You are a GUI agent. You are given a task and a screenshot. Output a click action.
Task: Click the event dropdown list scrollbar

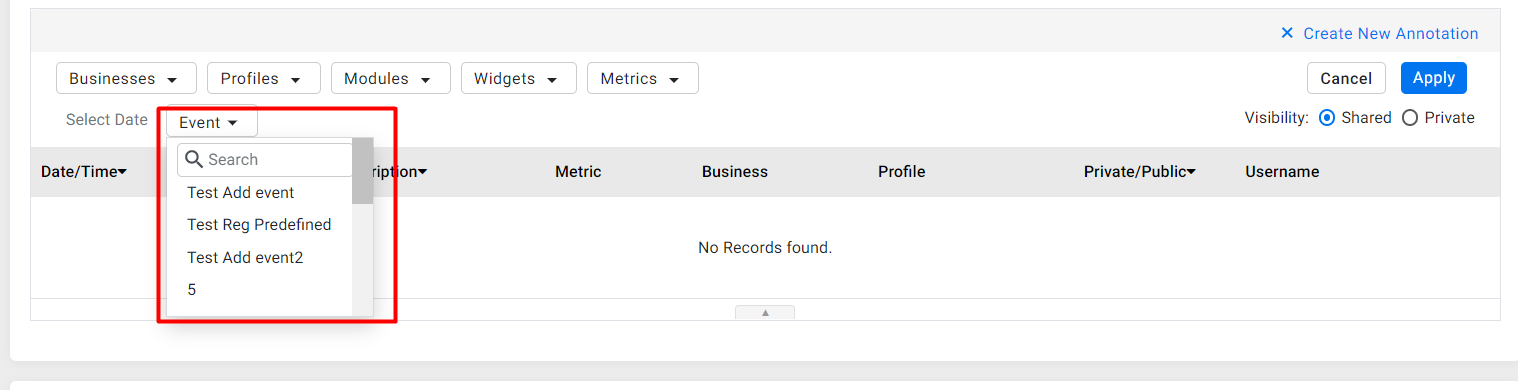click(x=362, y=171)
